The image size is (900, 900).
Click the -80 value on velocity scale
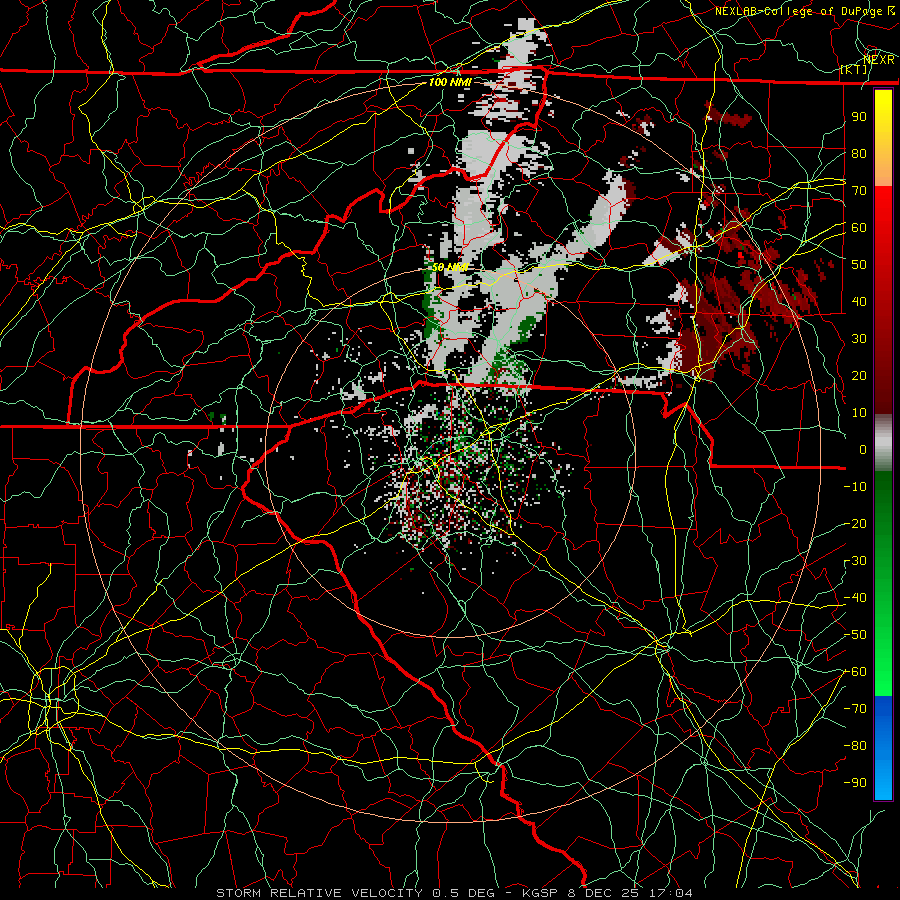855,746
